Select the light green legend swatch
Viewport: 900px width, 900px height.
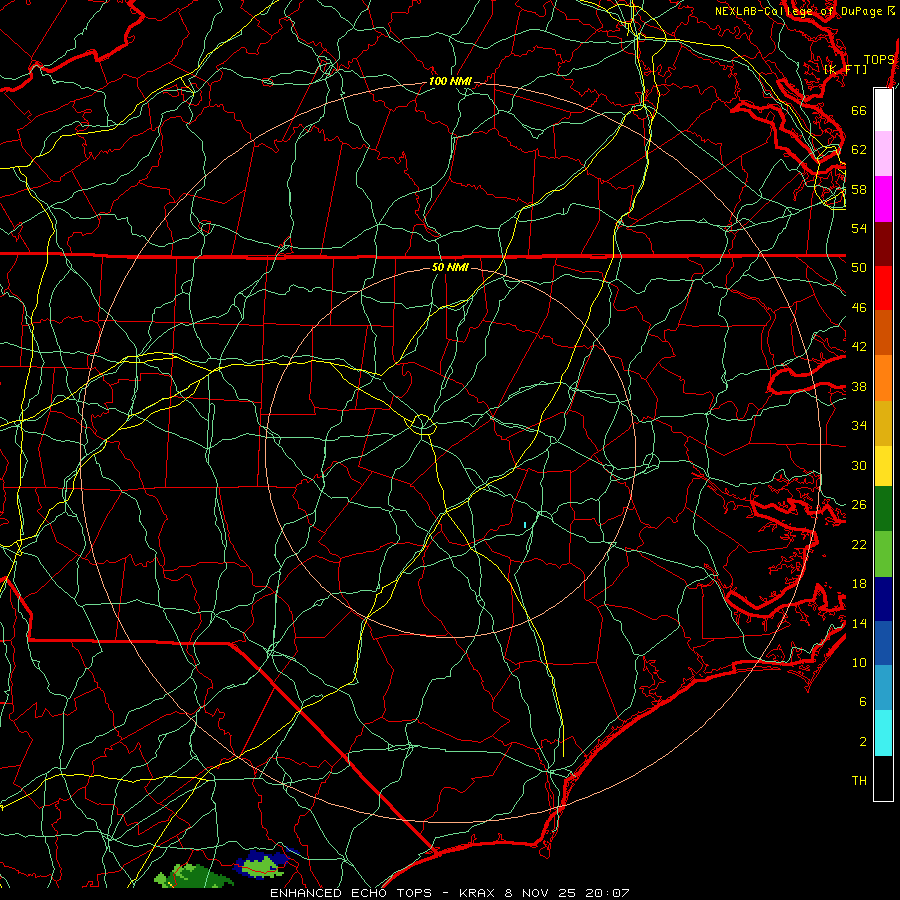click(883, 554)
